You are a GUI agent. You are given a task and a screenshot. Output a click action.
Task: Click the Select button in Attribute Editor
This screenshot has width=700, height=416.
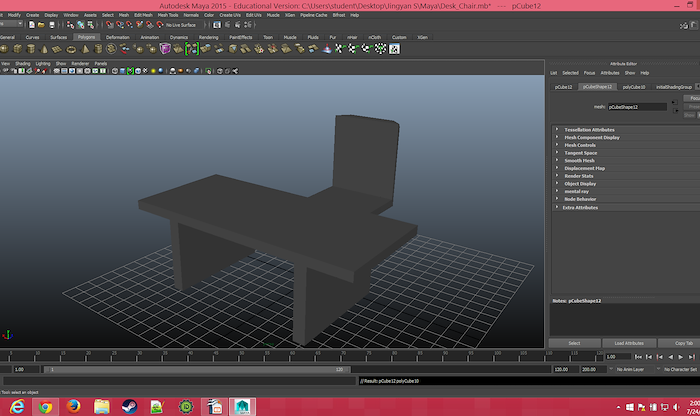[575, 343]
